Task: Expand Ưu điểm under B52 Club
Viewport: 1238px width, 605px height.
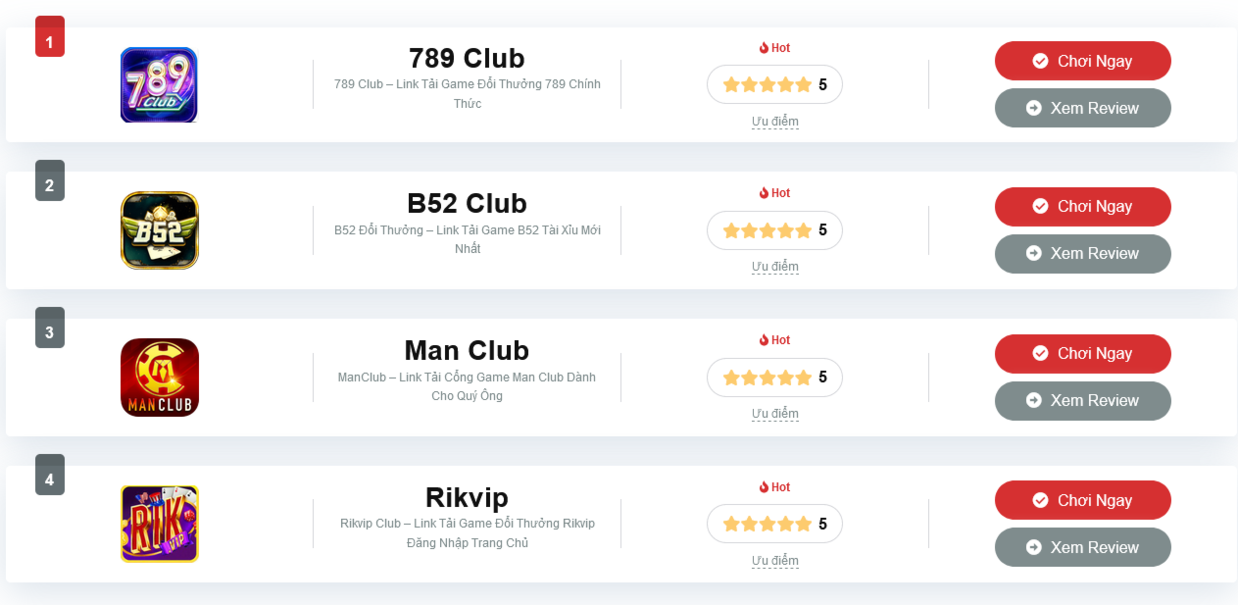Action: tap(775, 266)
